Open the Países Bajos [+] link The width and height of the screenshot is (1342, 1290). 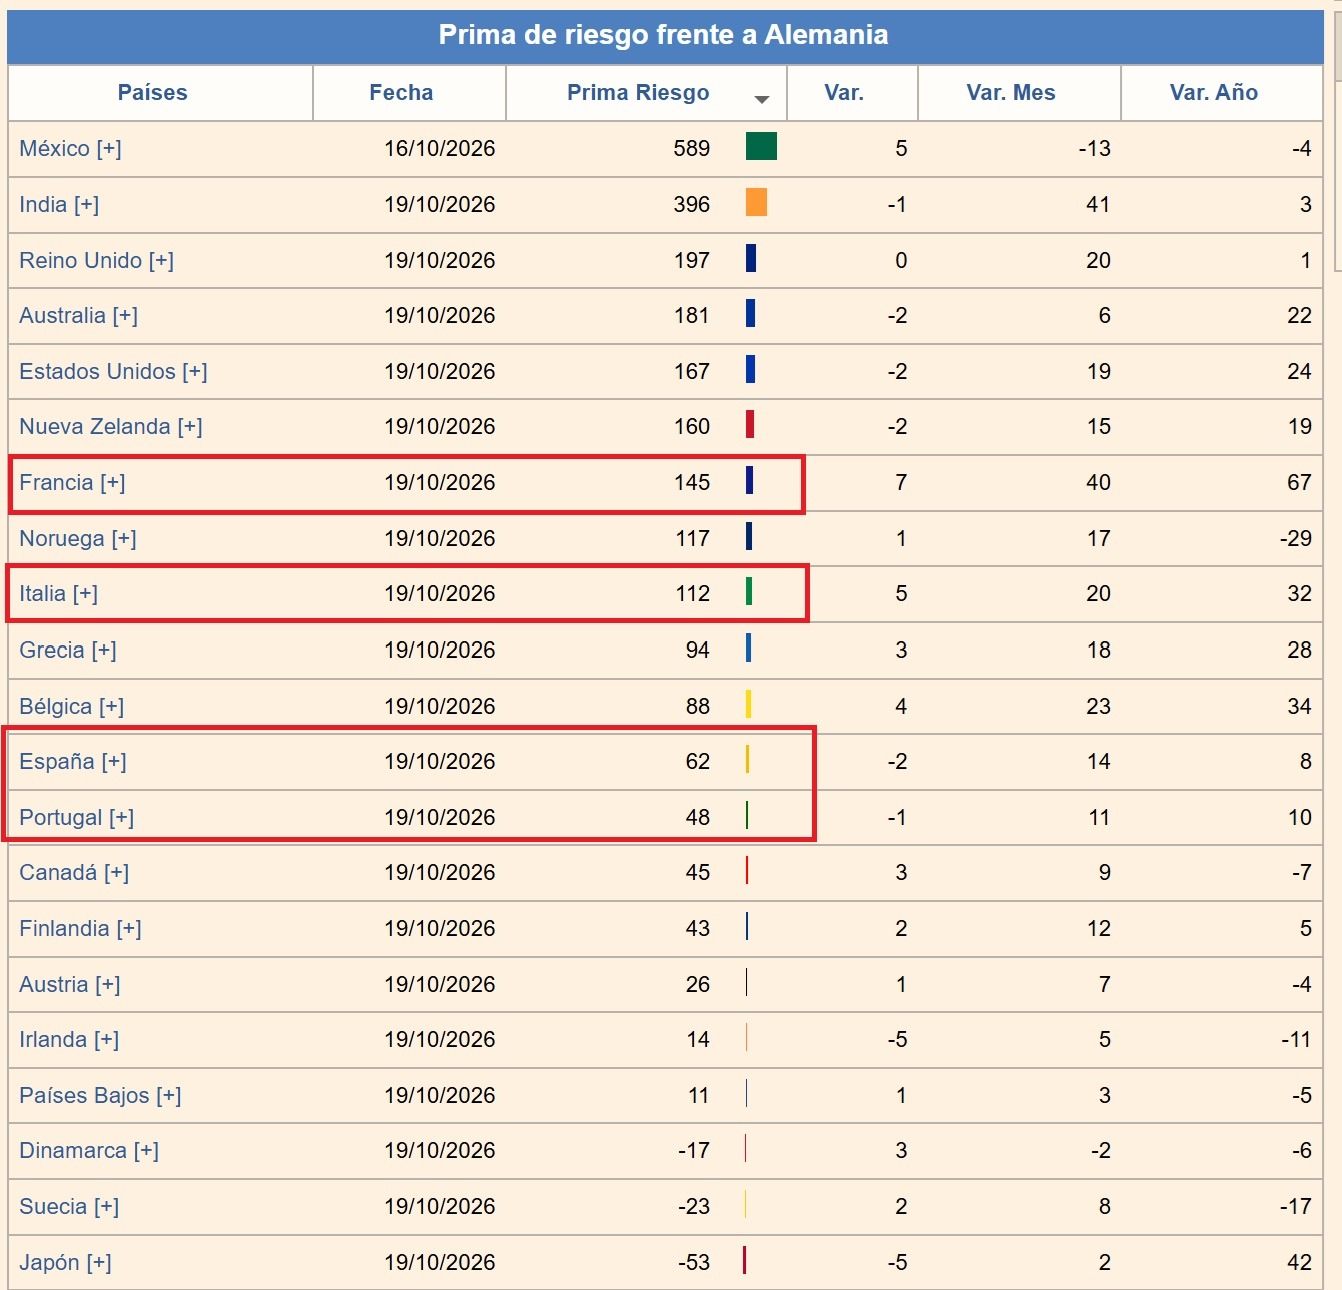(100, 1096)
